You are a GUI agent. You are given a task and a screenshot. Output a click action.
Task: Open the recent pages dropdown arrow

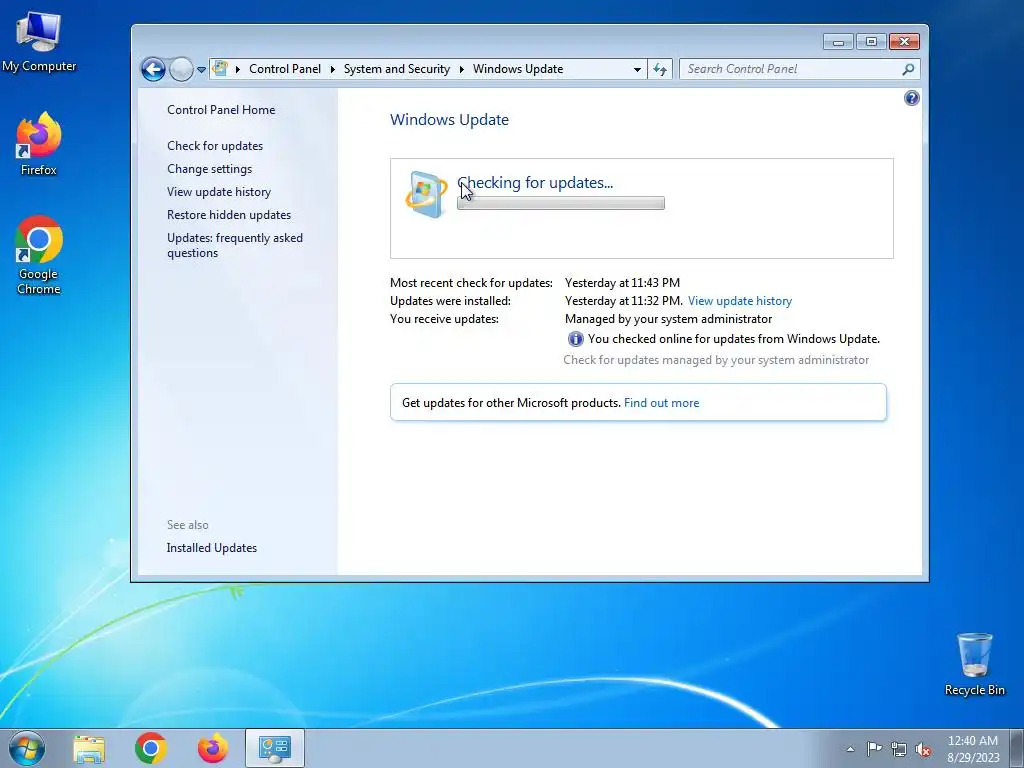pos(202,69)
